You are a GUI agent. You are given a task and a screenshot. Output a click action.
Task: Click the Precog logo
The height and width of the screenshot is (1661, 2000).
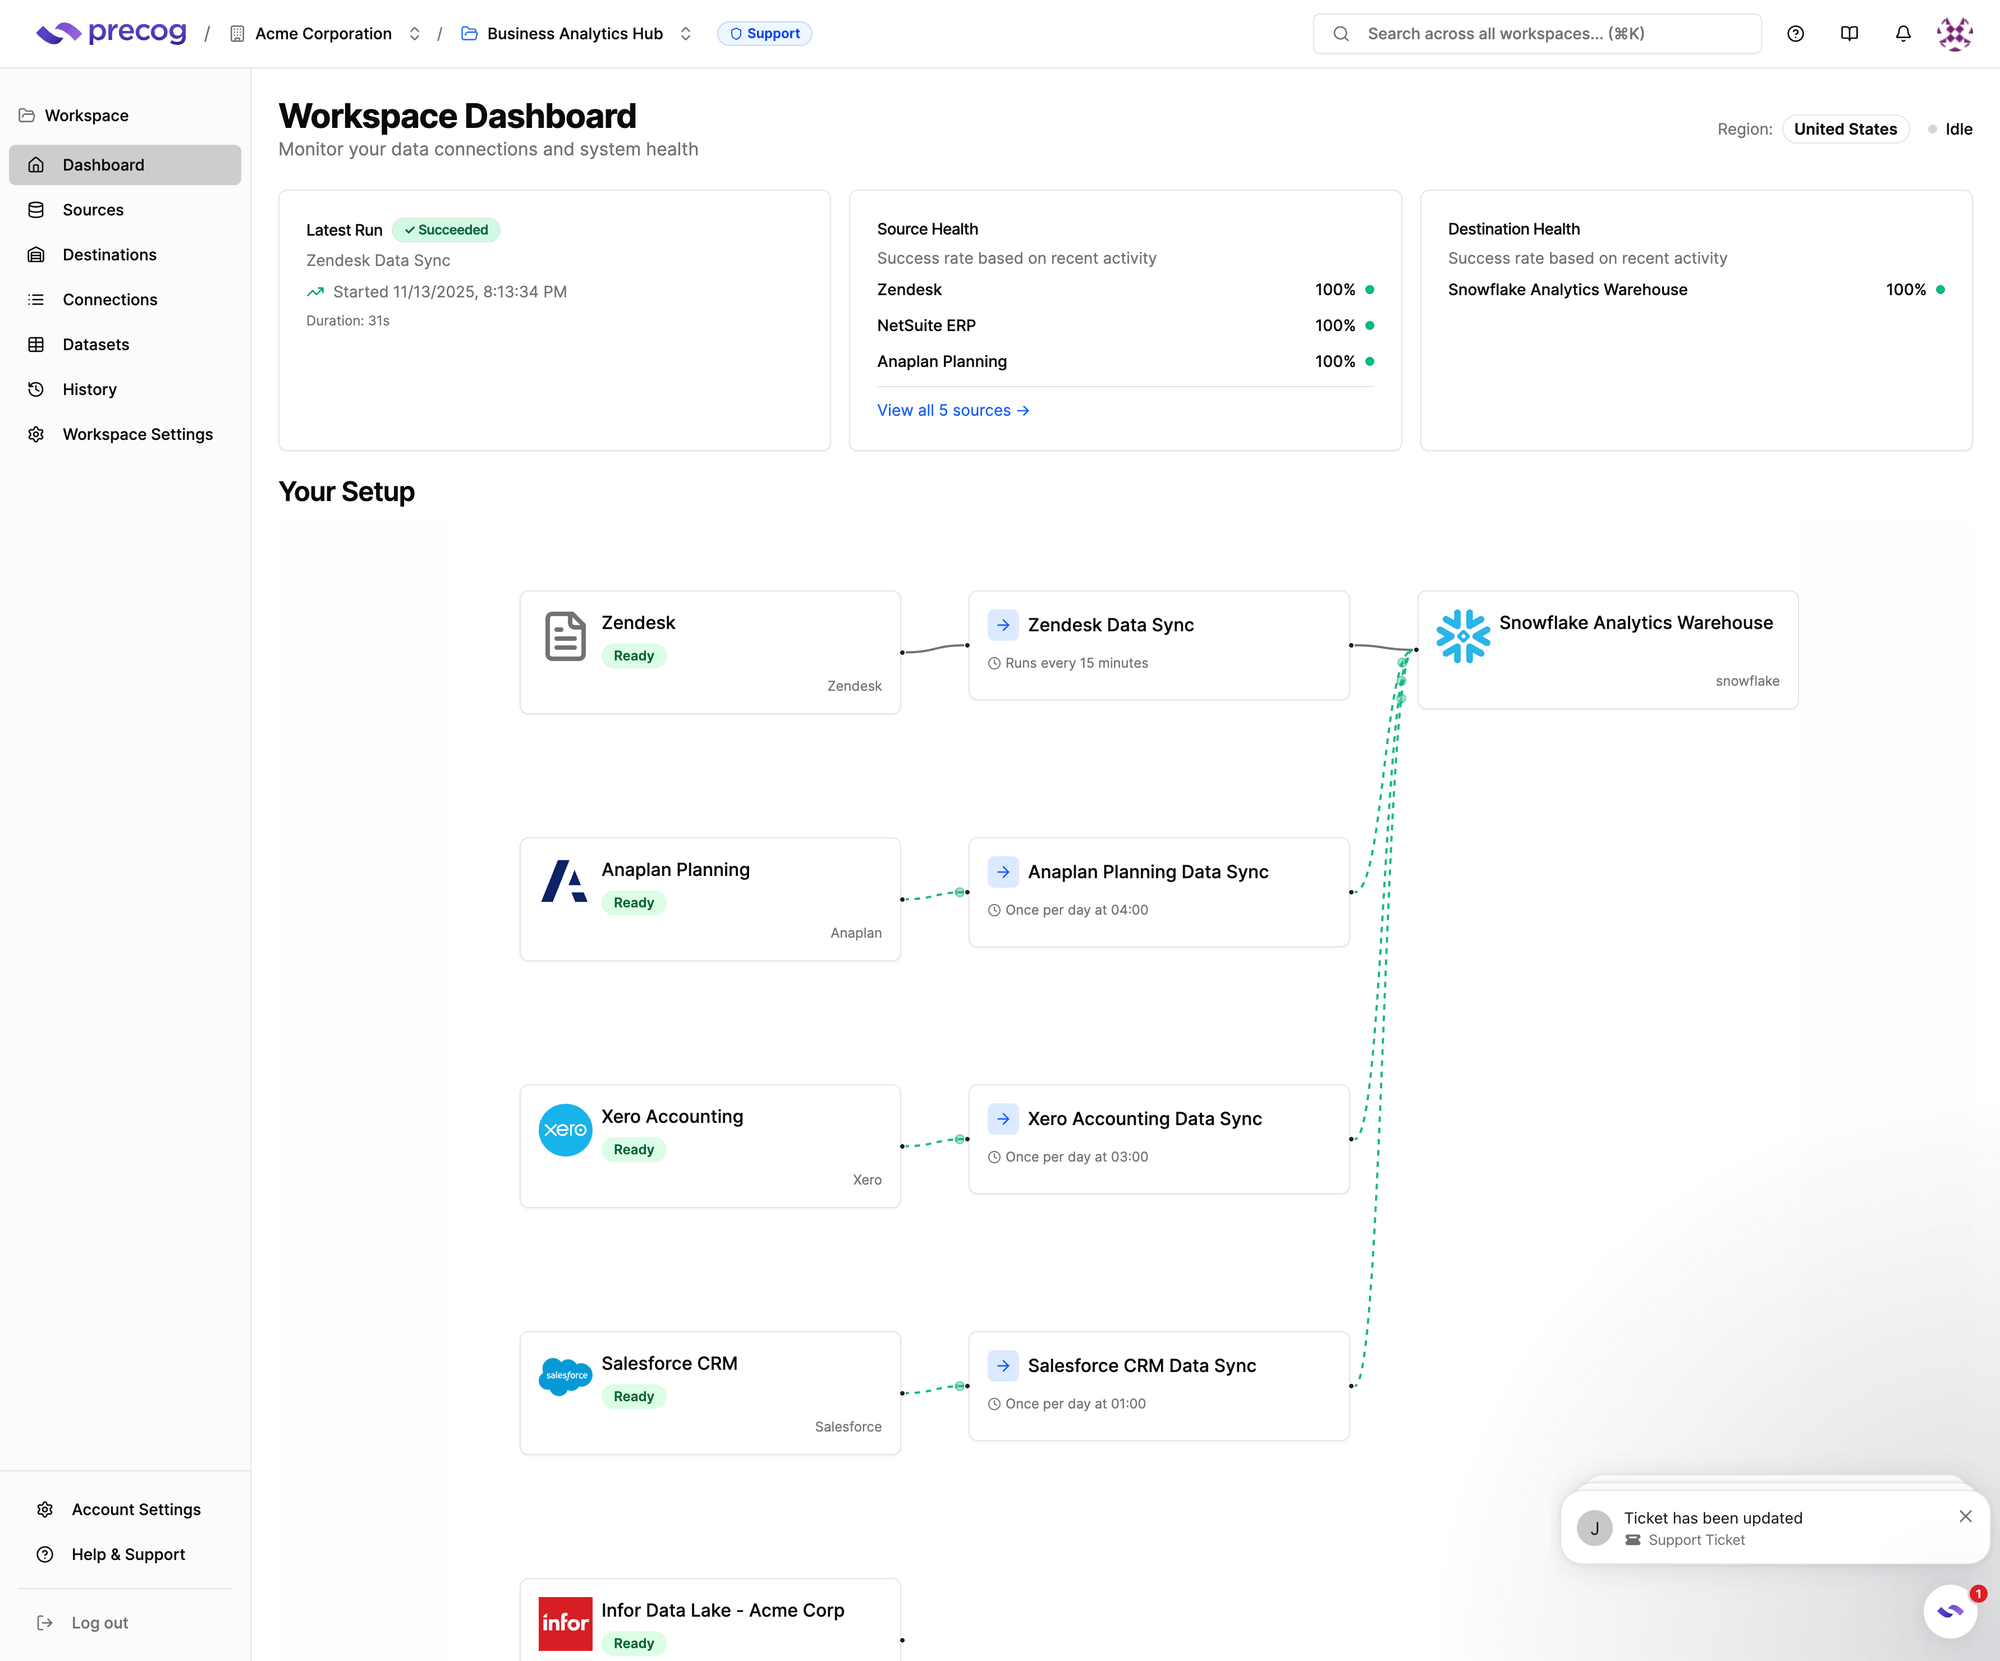tap(110, 32)
